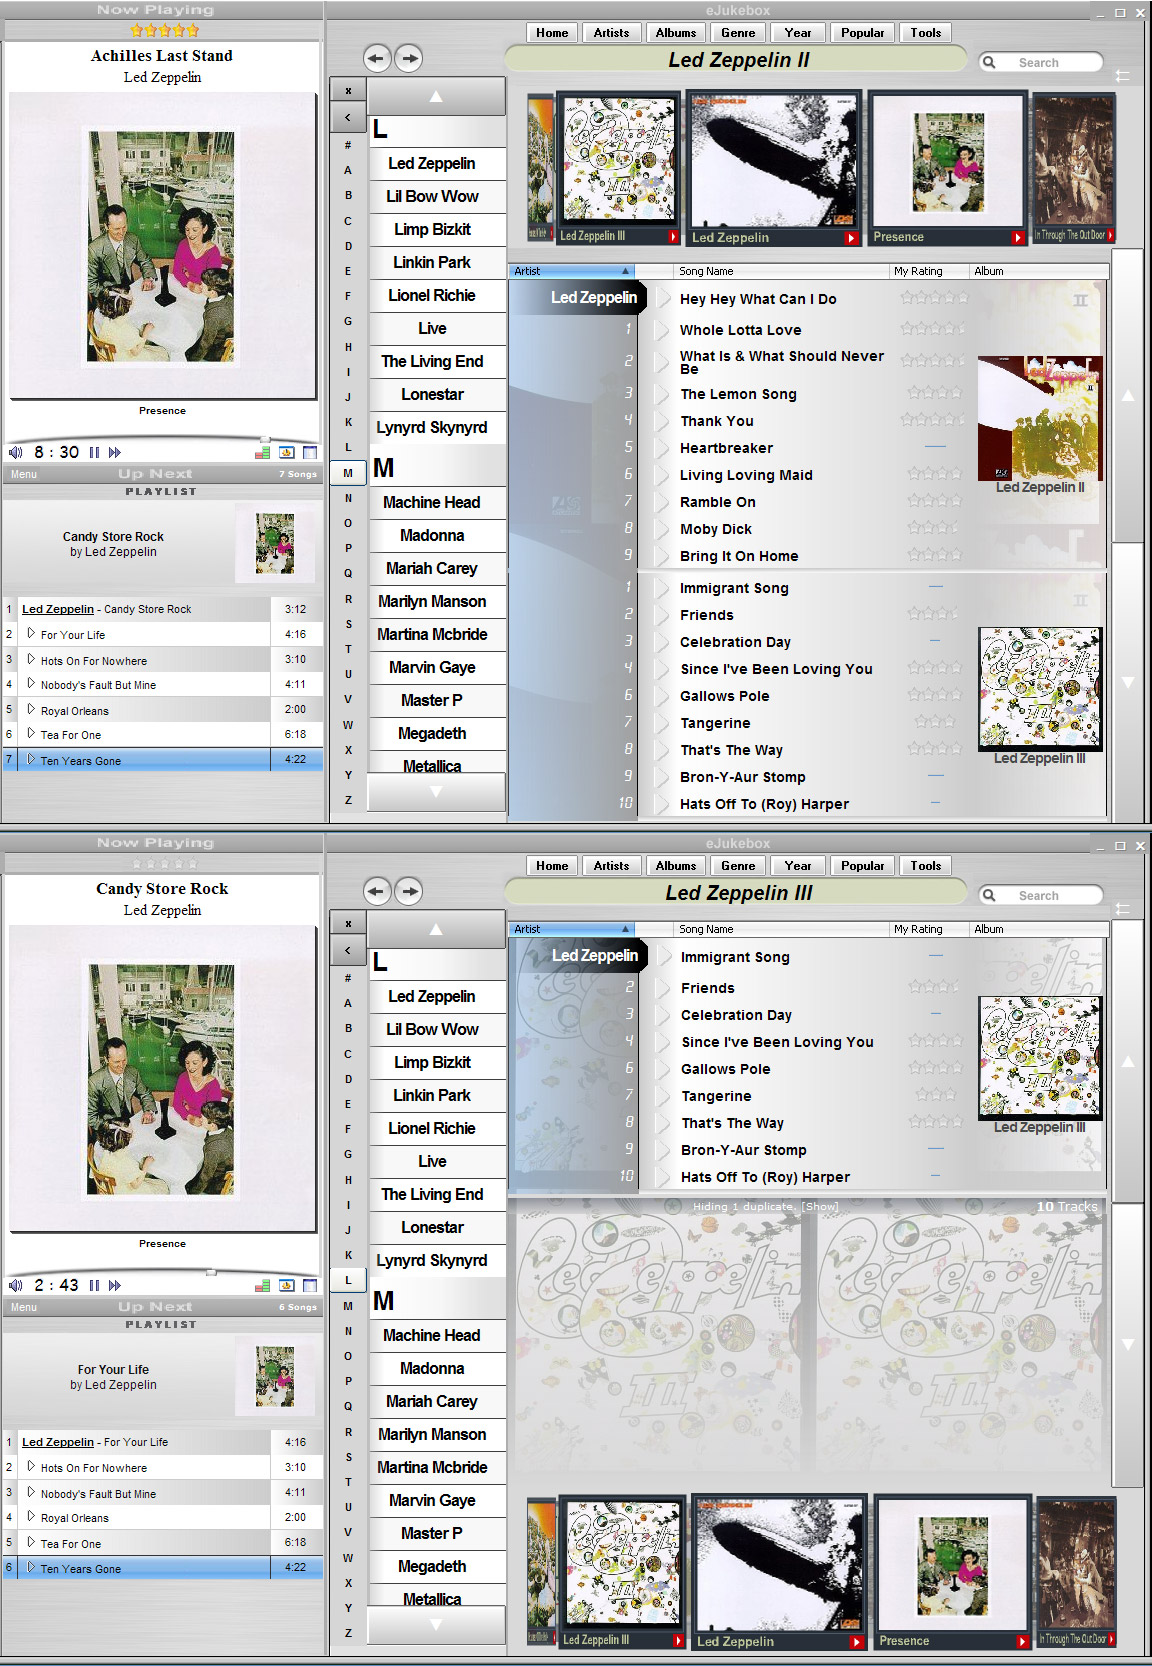Pause playback in the top window

click(x=94, y=452)
